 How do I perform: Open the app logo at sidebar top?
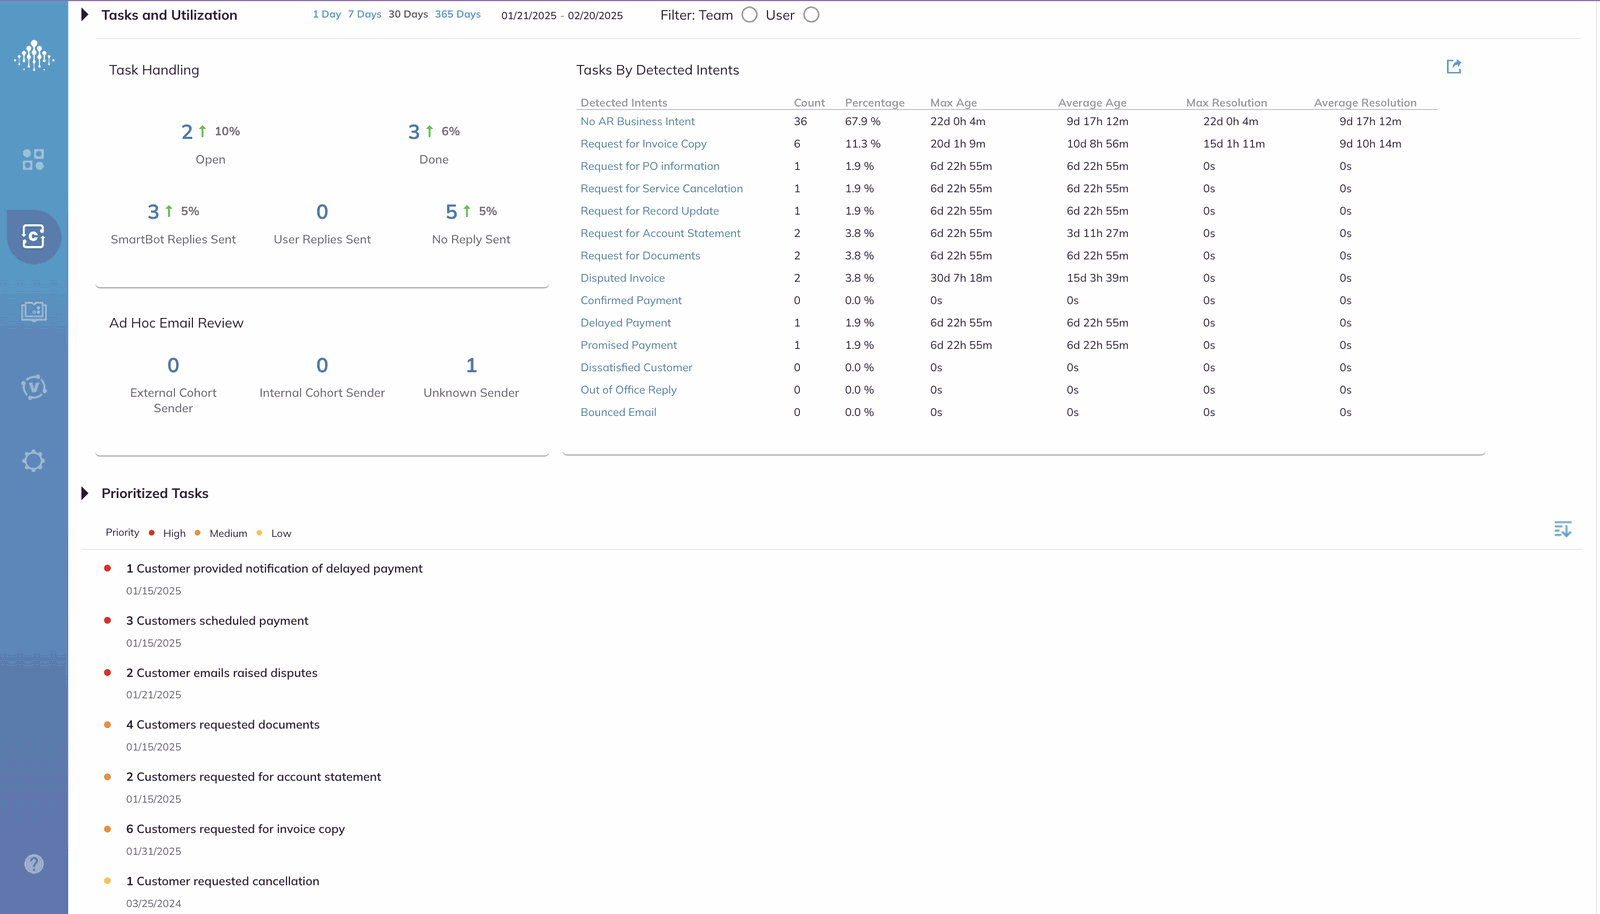(x=34, y=56)
